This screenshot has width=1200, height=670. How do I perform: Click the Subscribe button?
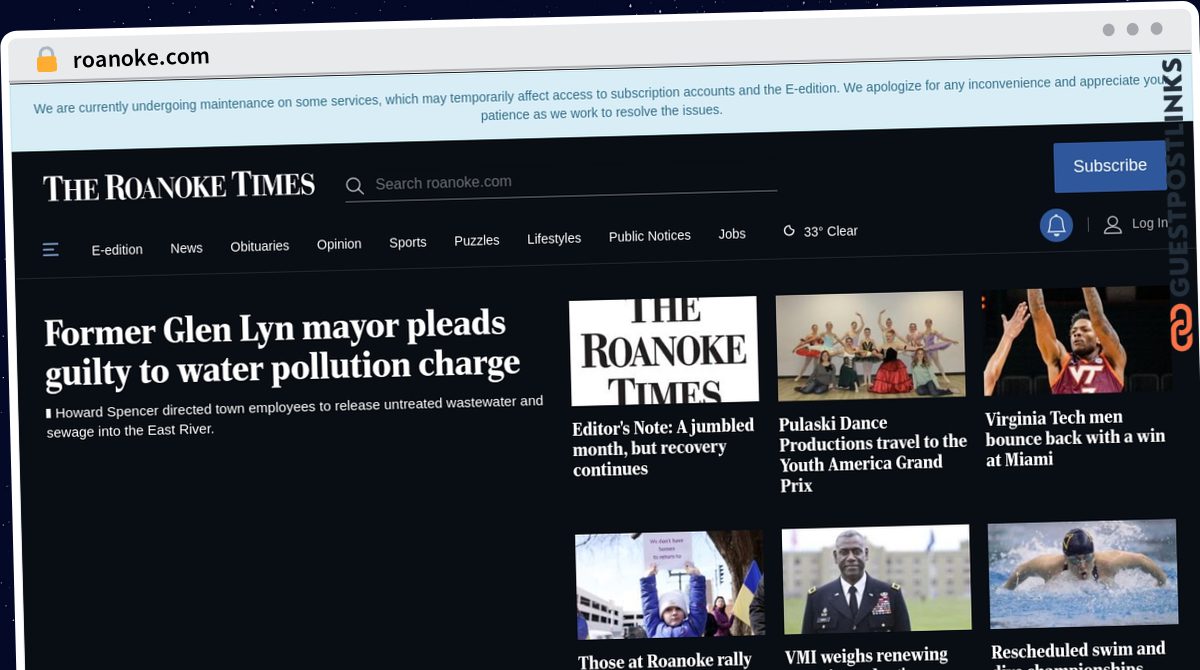coord(1110,166)
